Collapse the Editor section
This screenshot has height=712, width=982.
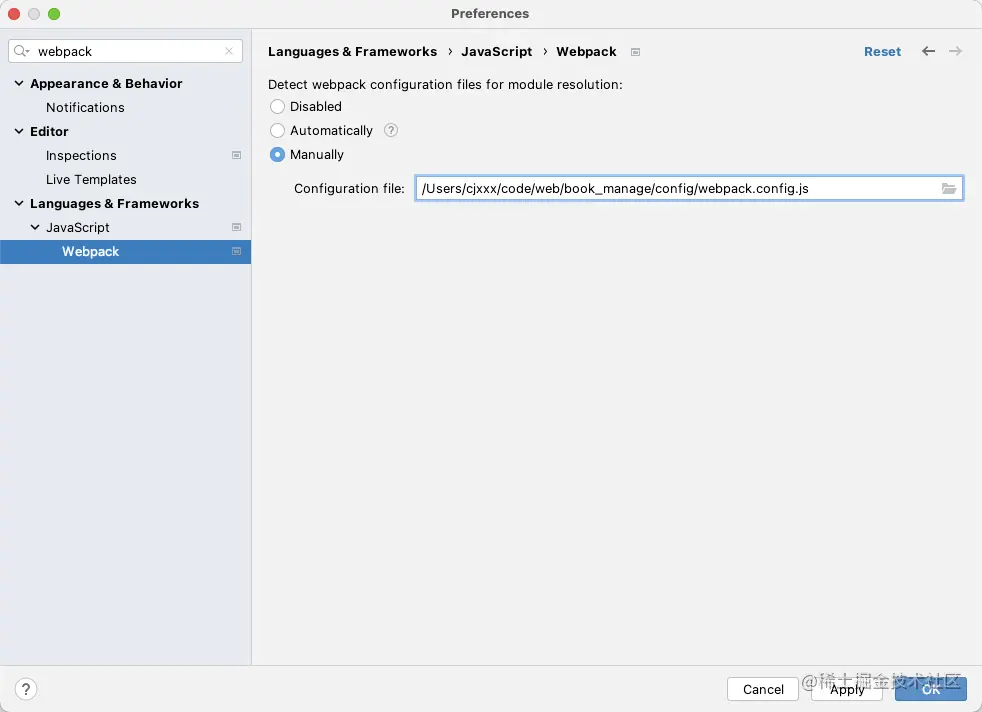tap(19, 132)
